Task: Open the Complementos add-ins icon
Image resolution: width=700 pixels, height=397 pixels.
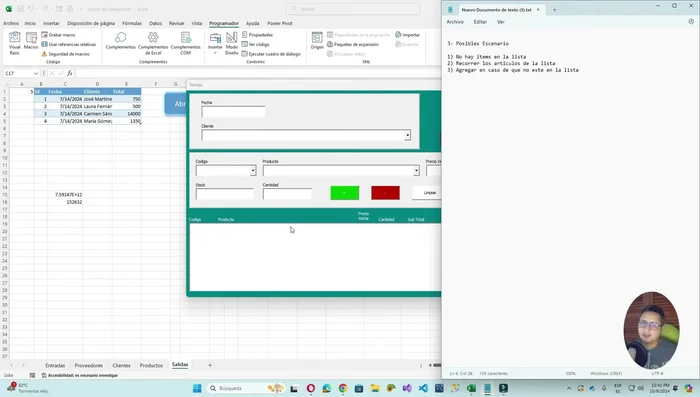Action: (121, 41)
